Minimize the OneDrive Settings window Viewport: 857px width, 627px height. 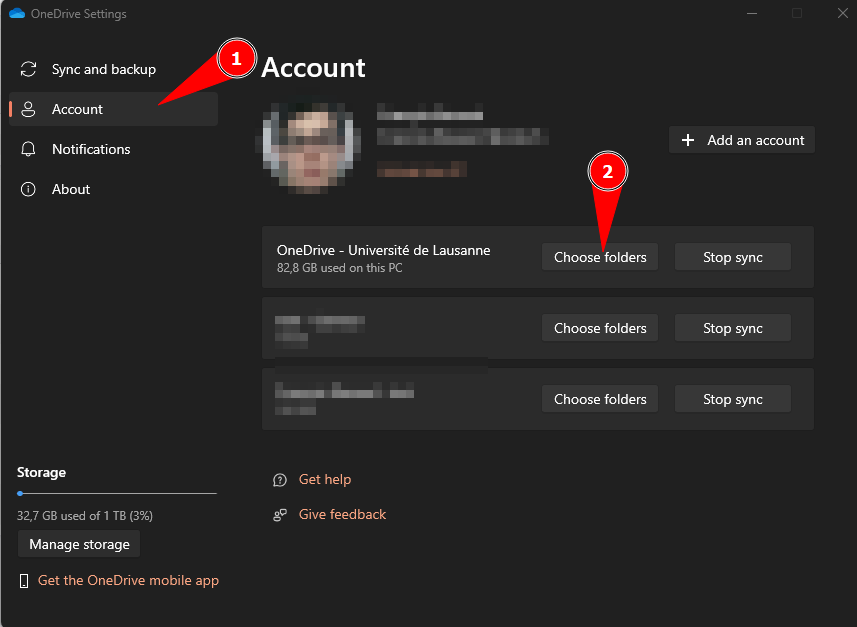tap(751, 14)
